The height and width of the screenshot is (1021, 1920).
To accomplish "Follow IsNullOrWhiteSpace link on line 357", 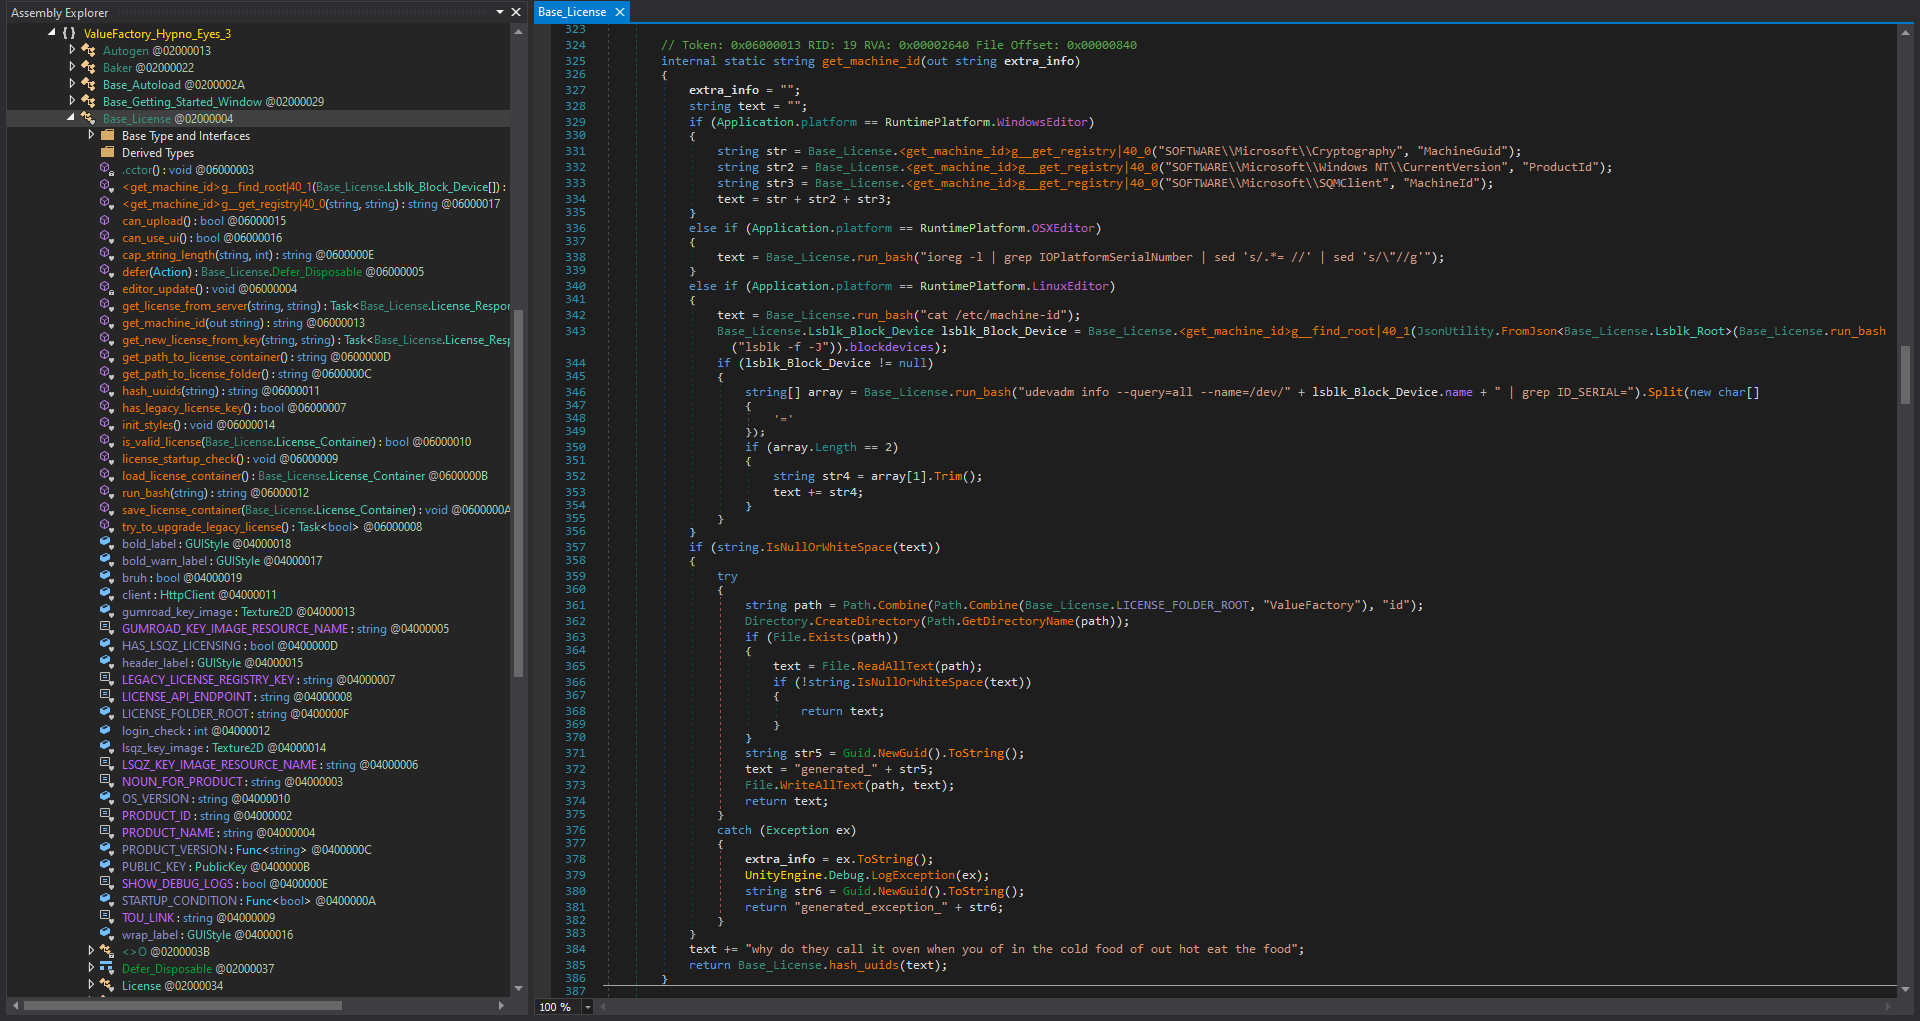I will coord(829,547).
